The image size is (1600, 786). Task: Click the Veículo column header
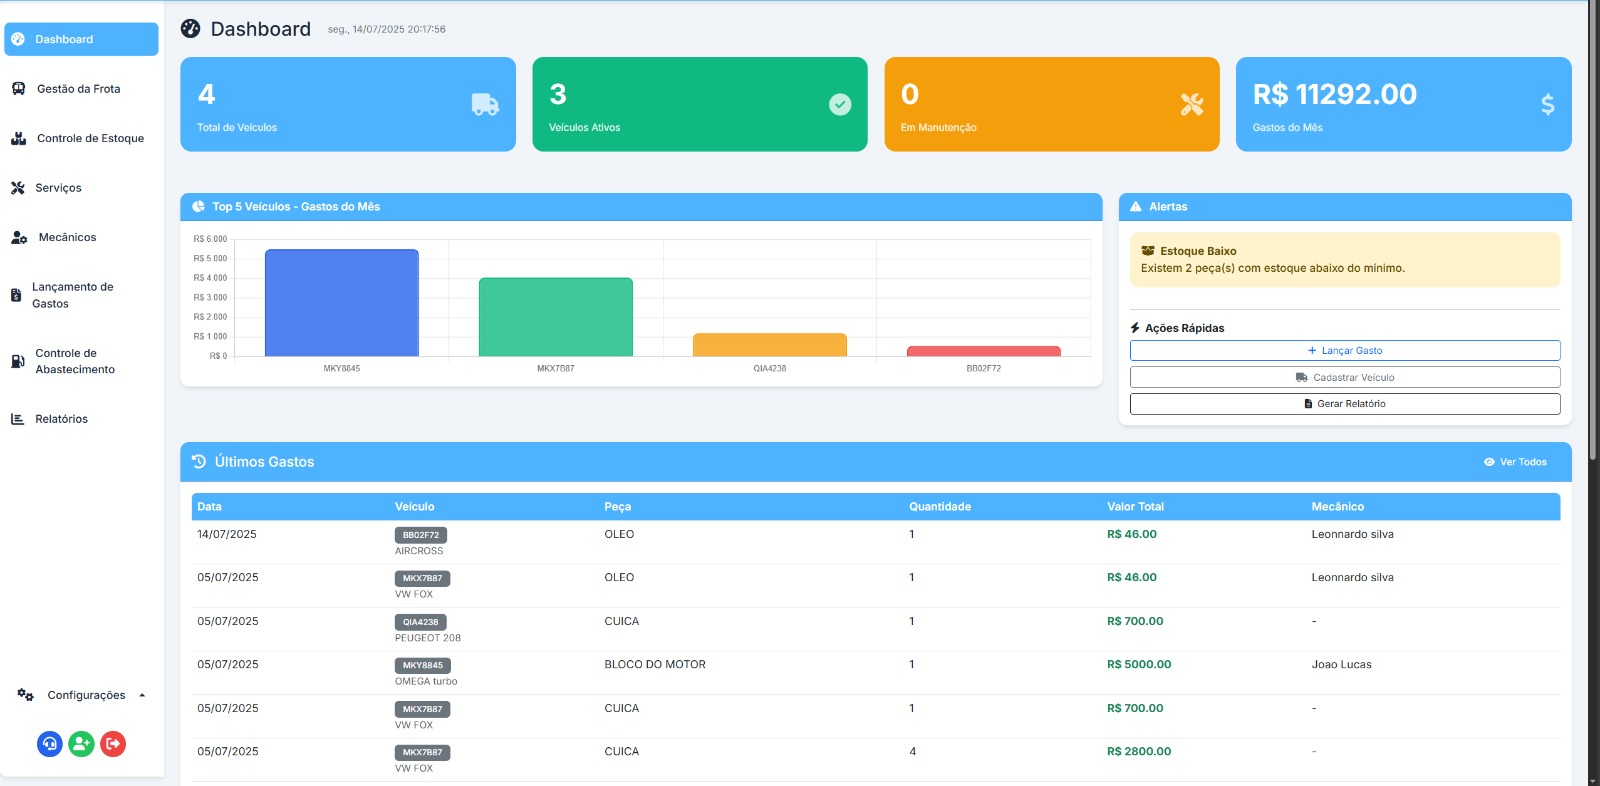coord(414,507)
